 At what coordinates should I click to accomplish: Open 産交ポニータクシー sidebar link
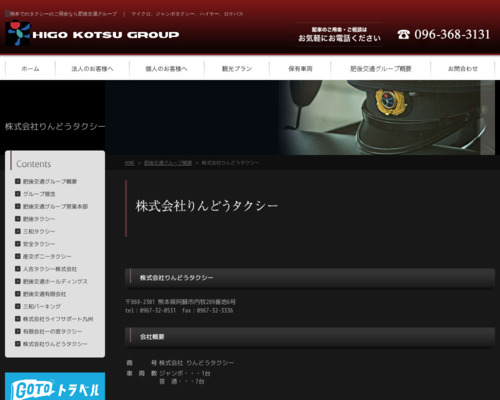pyautogui.click(x=47, y=256)
